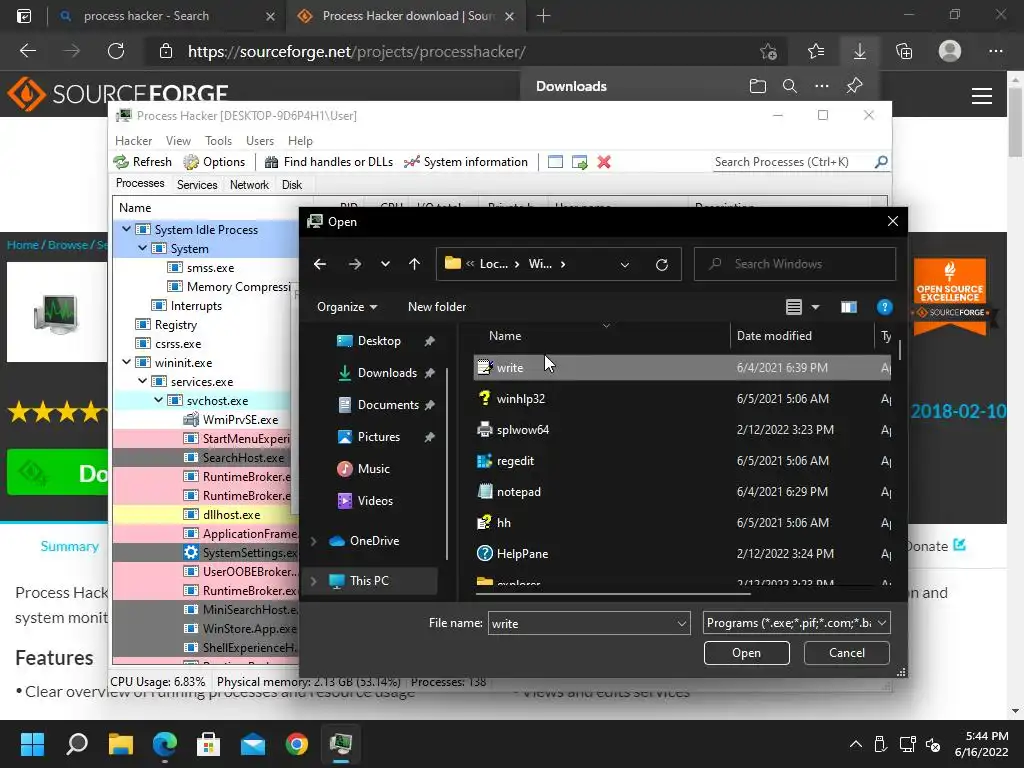This screenshot has width=1024, height=768.
Task: Open the Users menu
Action: click(260, 141)
